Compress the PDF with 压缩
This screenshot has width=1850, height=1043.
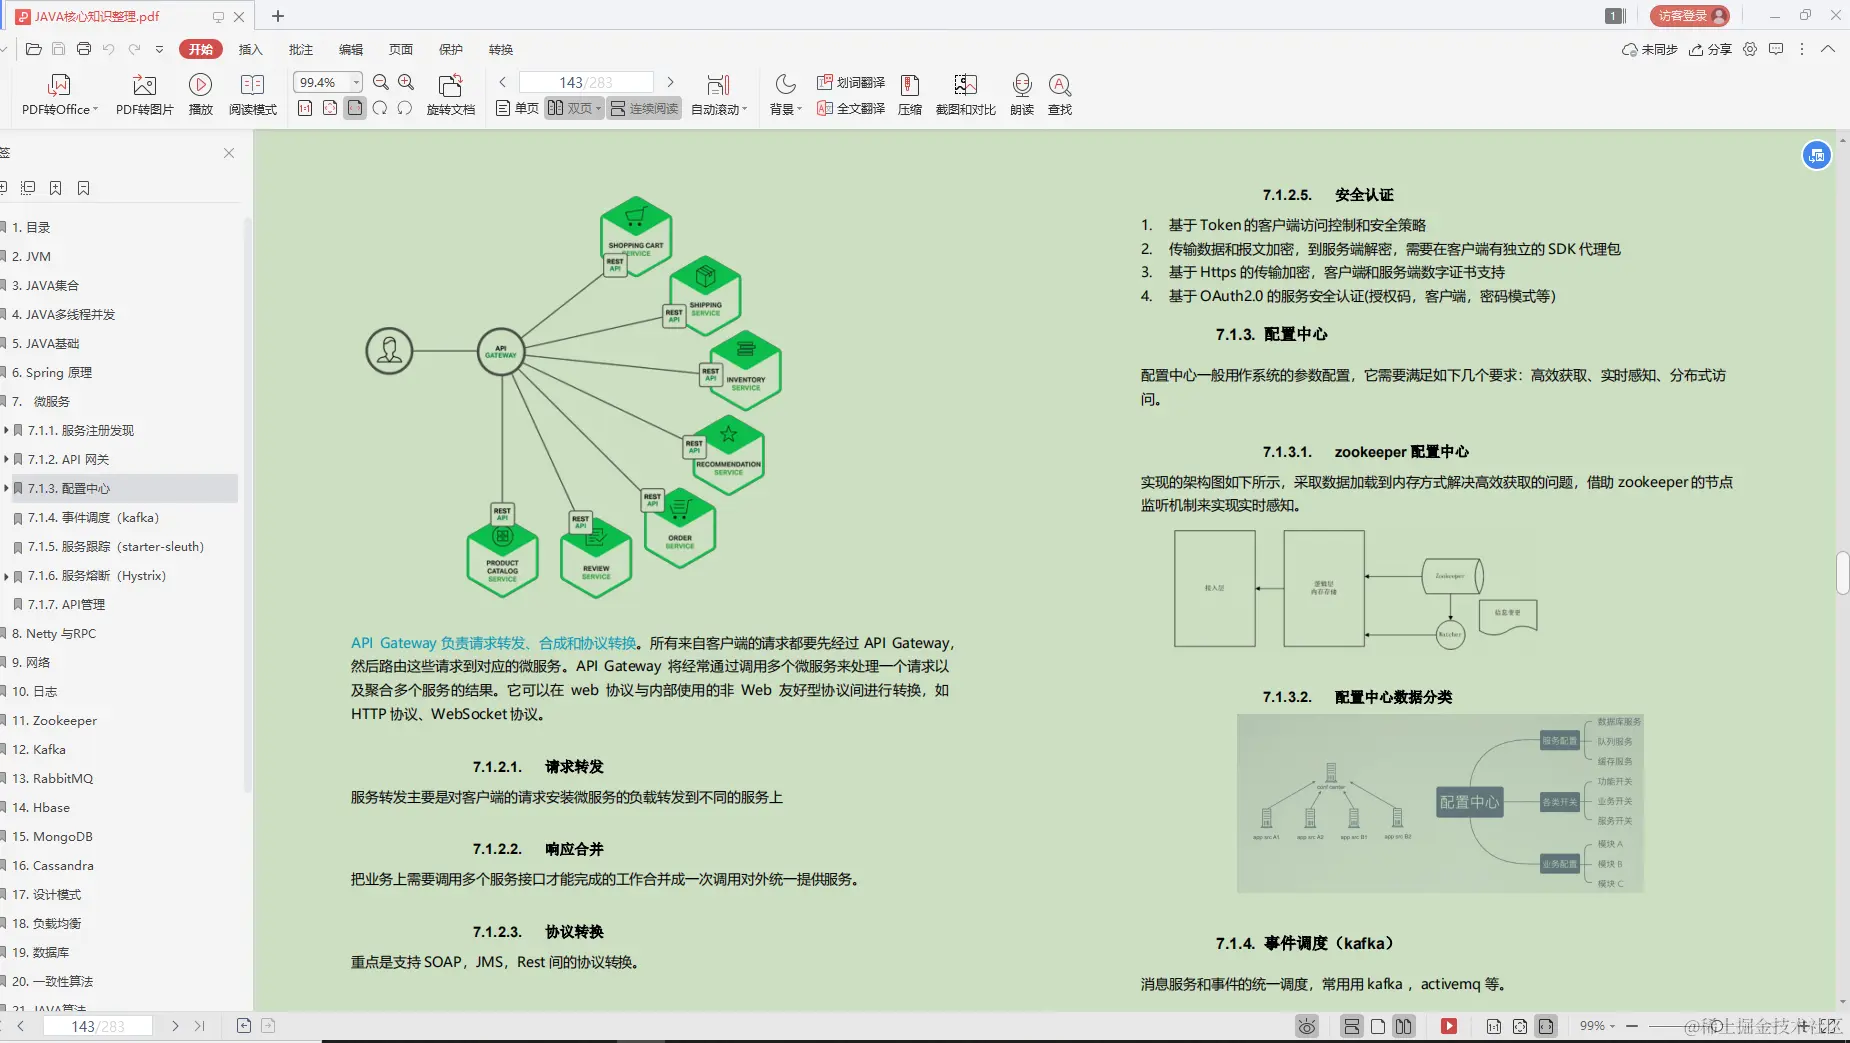click(x=910, y=95)
